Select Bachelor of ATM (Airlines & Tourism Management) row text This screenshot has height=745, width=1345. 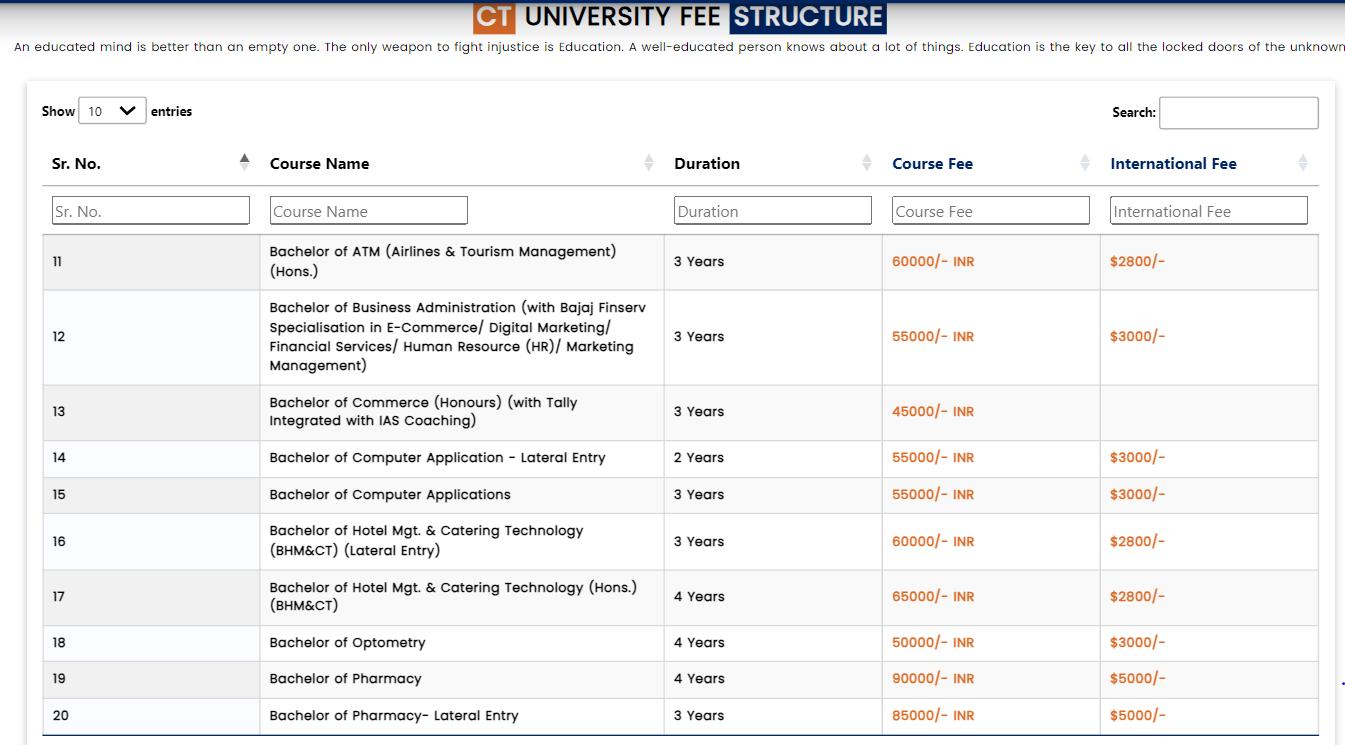(443, 261)
